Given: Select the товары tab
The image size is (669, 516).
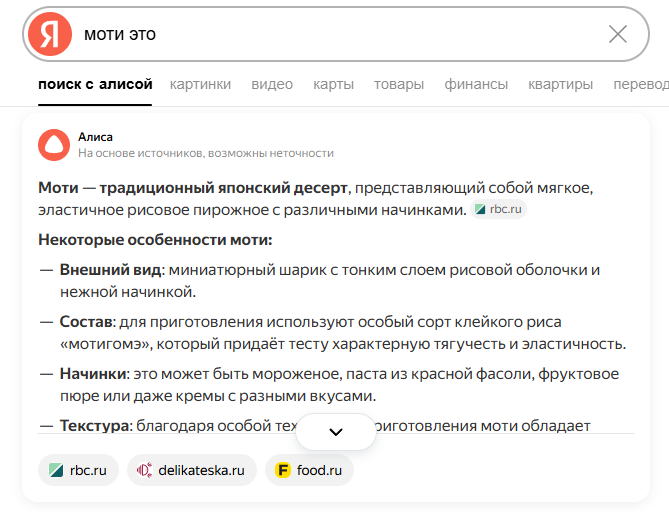Looking at the screenshot, I should pyautogui.click(x=399, y=84).
